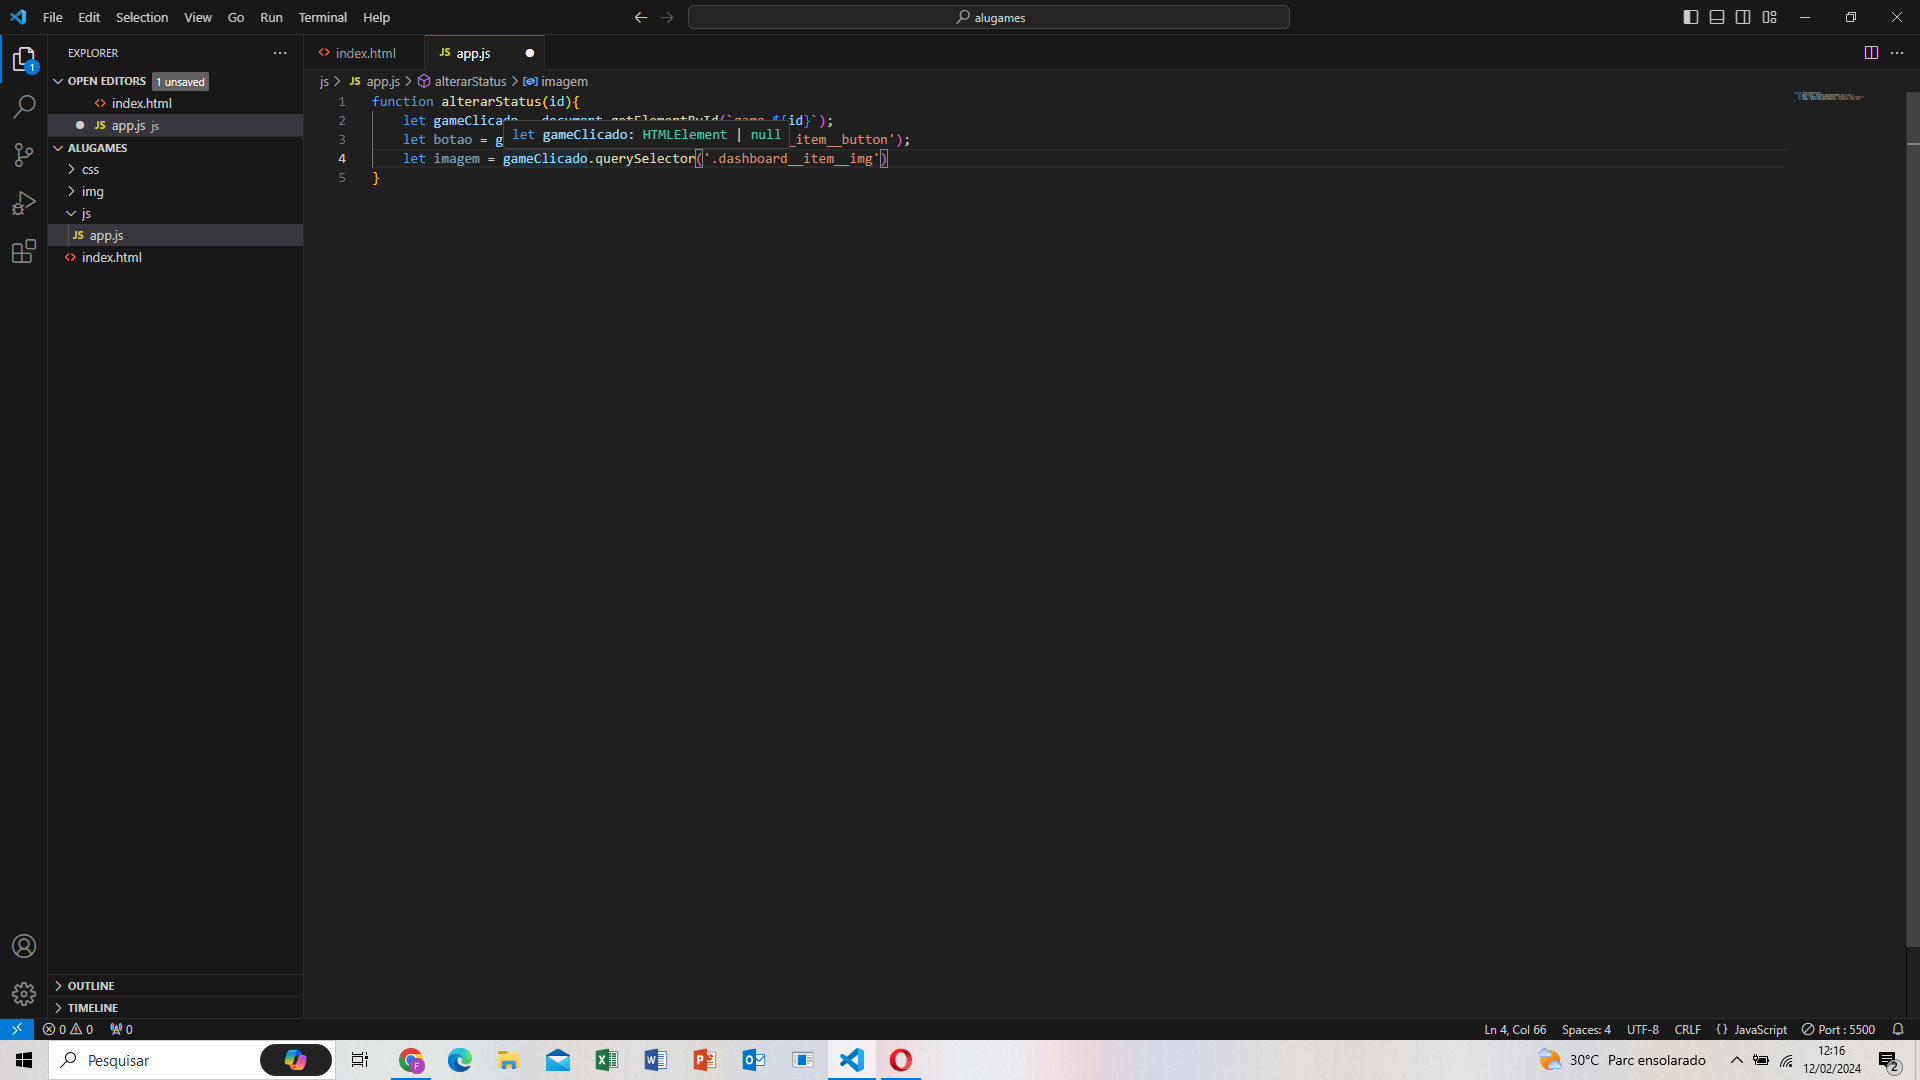1920x1080 pixels.
Task: Click errors and warnings status indicator
Action: point(68,1029)
